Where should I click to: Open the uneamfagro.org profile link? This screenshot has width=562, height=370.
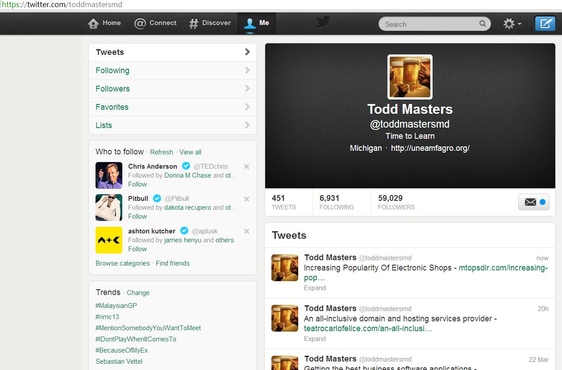[x=430, y=148]
